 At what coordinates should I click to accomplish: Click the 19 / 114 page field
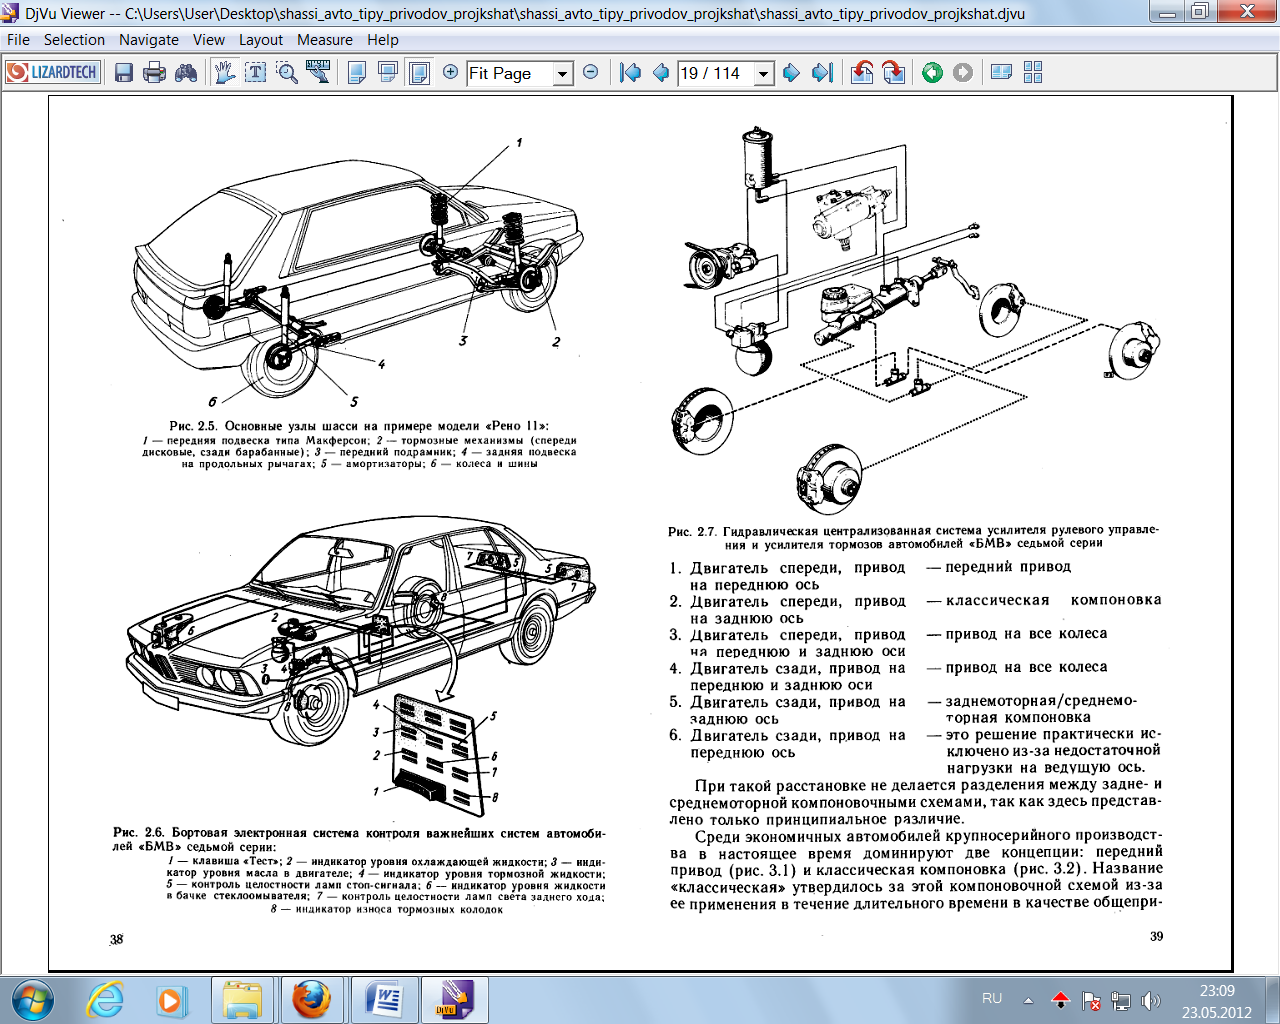tap(716, 73)
